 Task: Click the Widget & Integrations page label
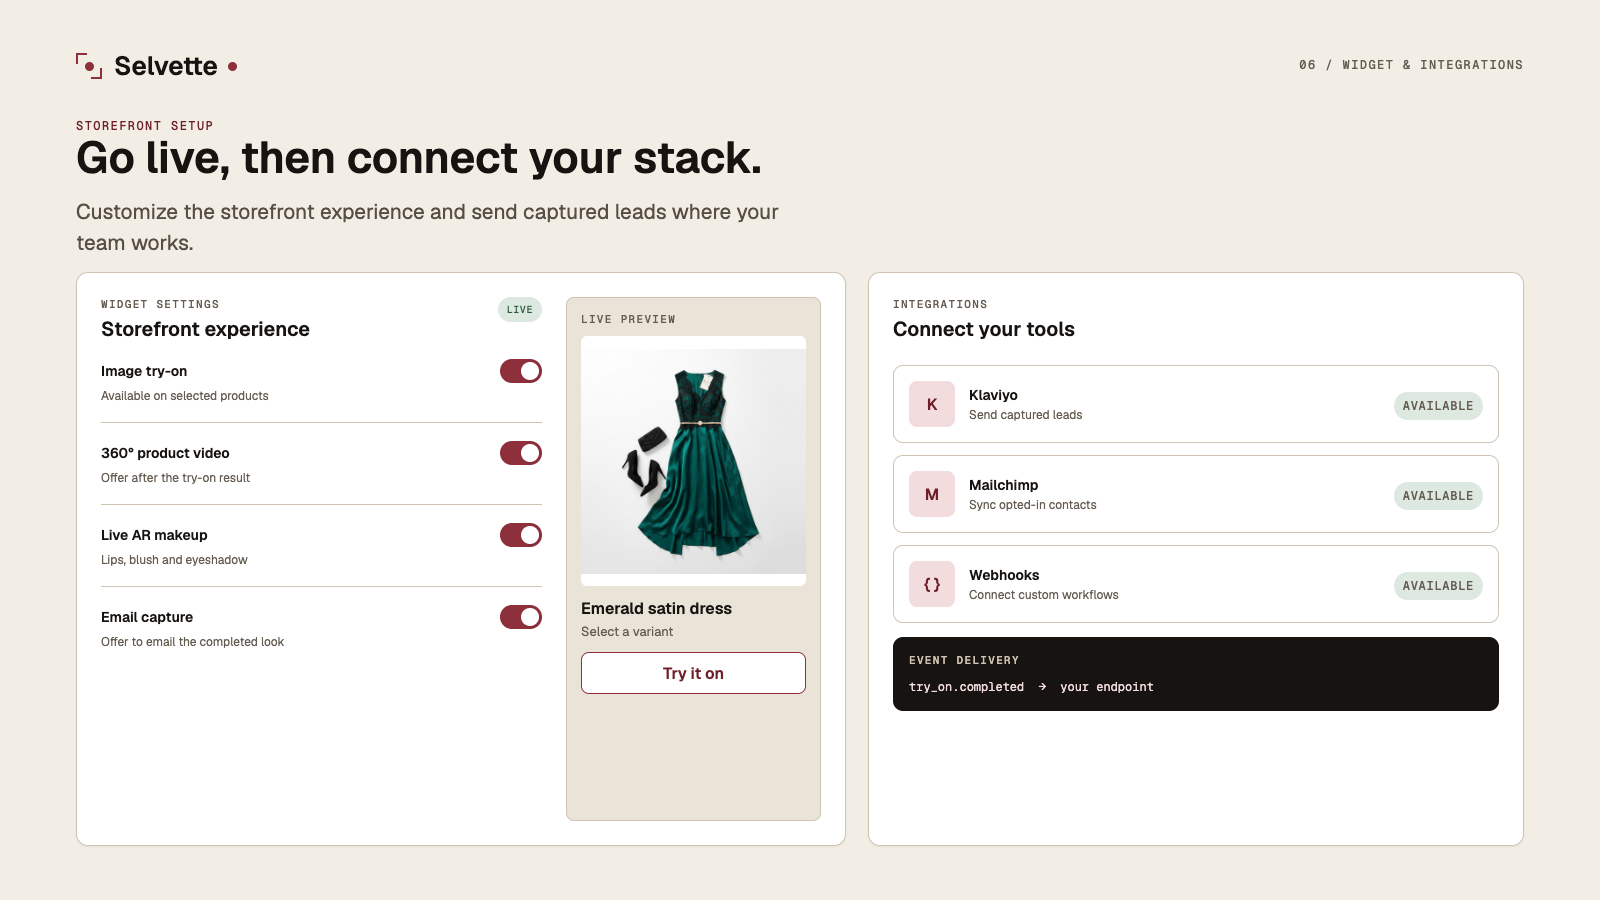tap(1411, 65)
